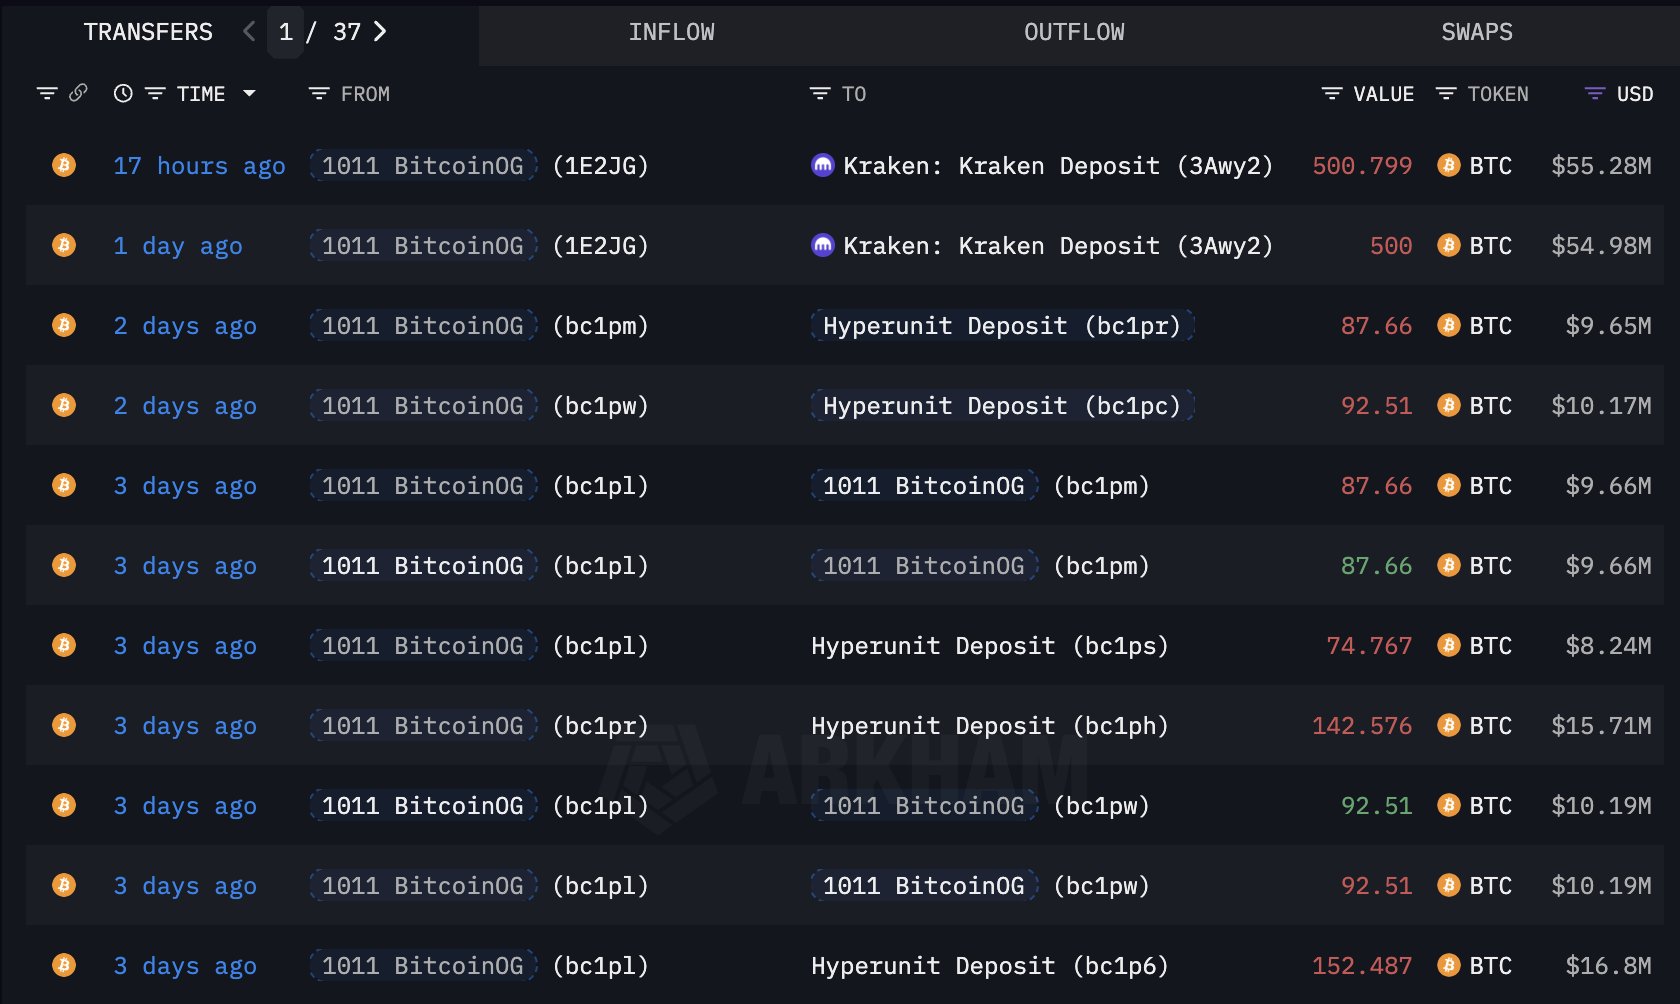
Task: Open Hyperunit Deposit (bc1pr) address
Action: coord(1001,325)
